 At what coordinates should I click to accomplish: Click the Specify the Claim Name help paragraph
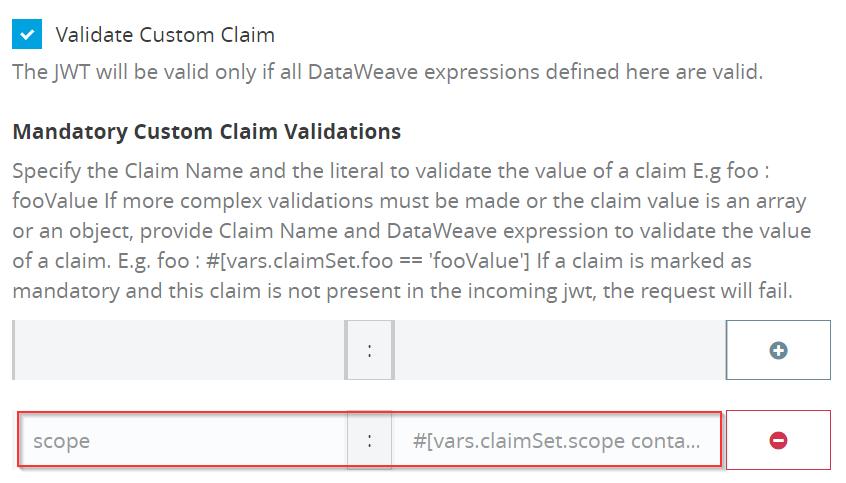[412, 231]
